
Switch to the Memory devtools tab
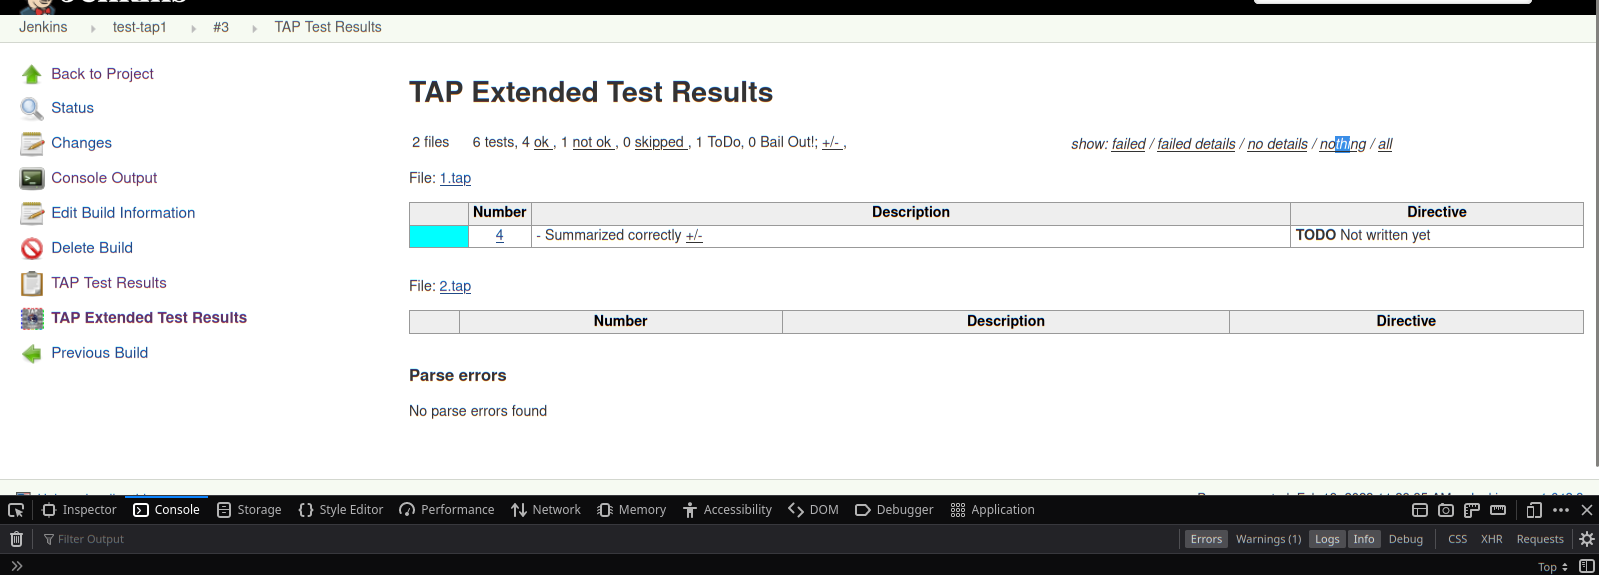click(631, 510)
